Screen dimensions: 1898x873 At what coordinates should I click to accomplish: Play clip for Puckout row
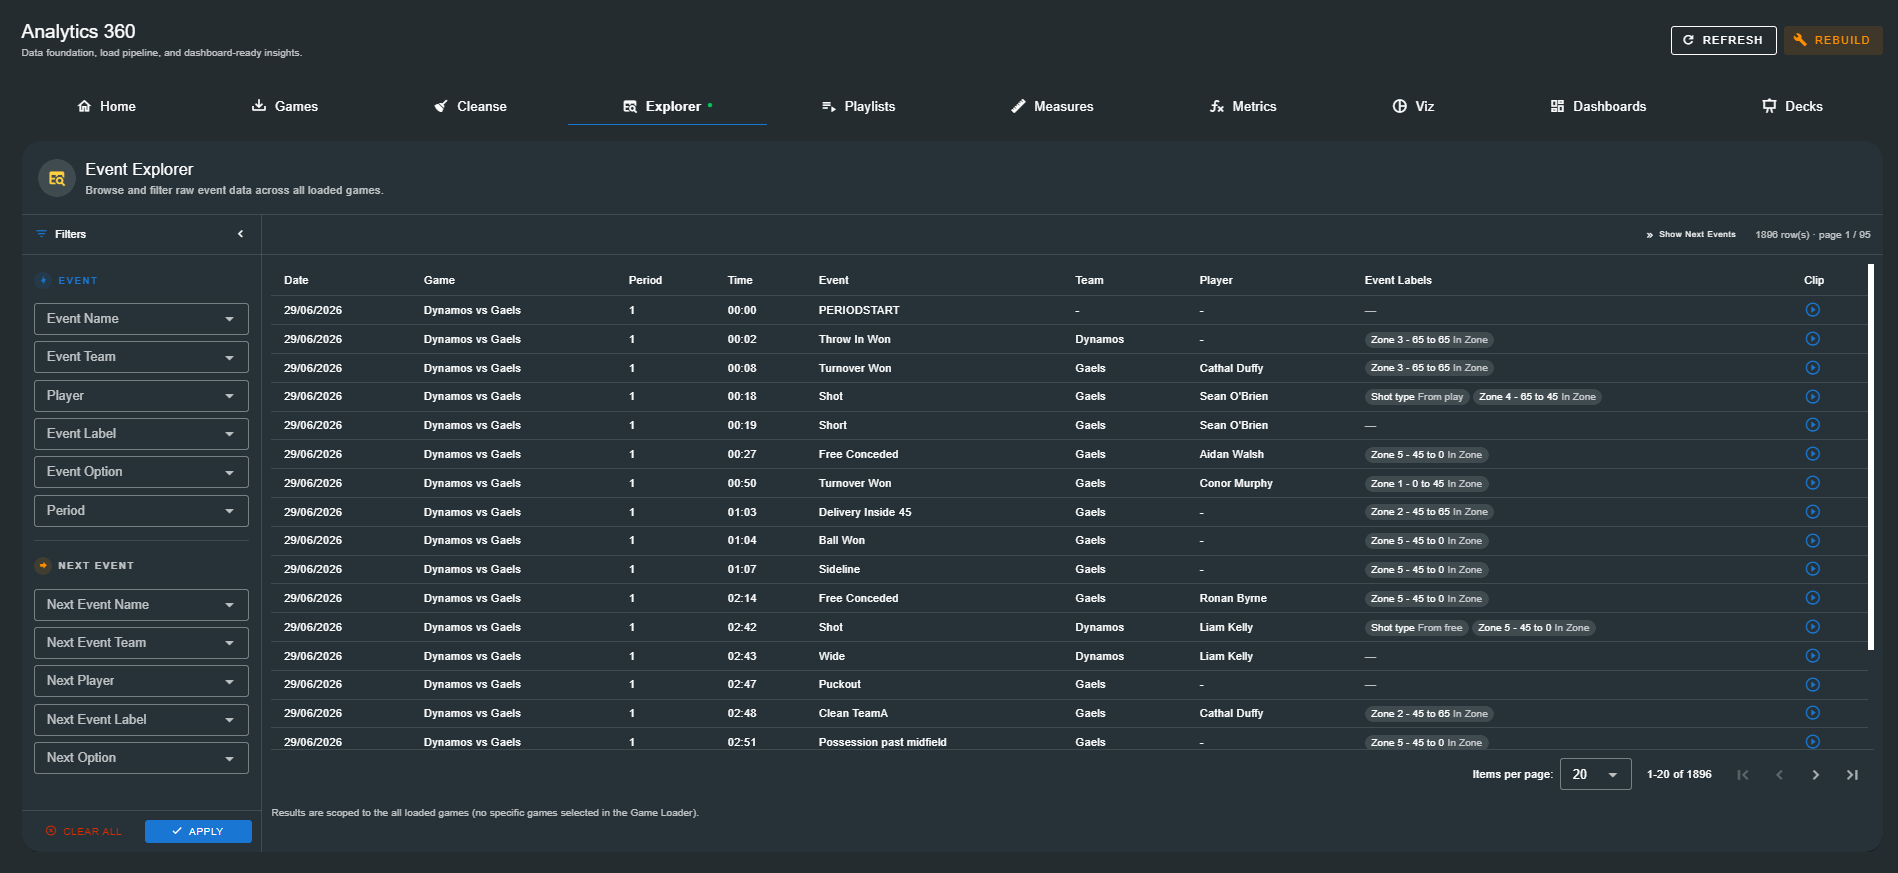(x=1812, y=685)
